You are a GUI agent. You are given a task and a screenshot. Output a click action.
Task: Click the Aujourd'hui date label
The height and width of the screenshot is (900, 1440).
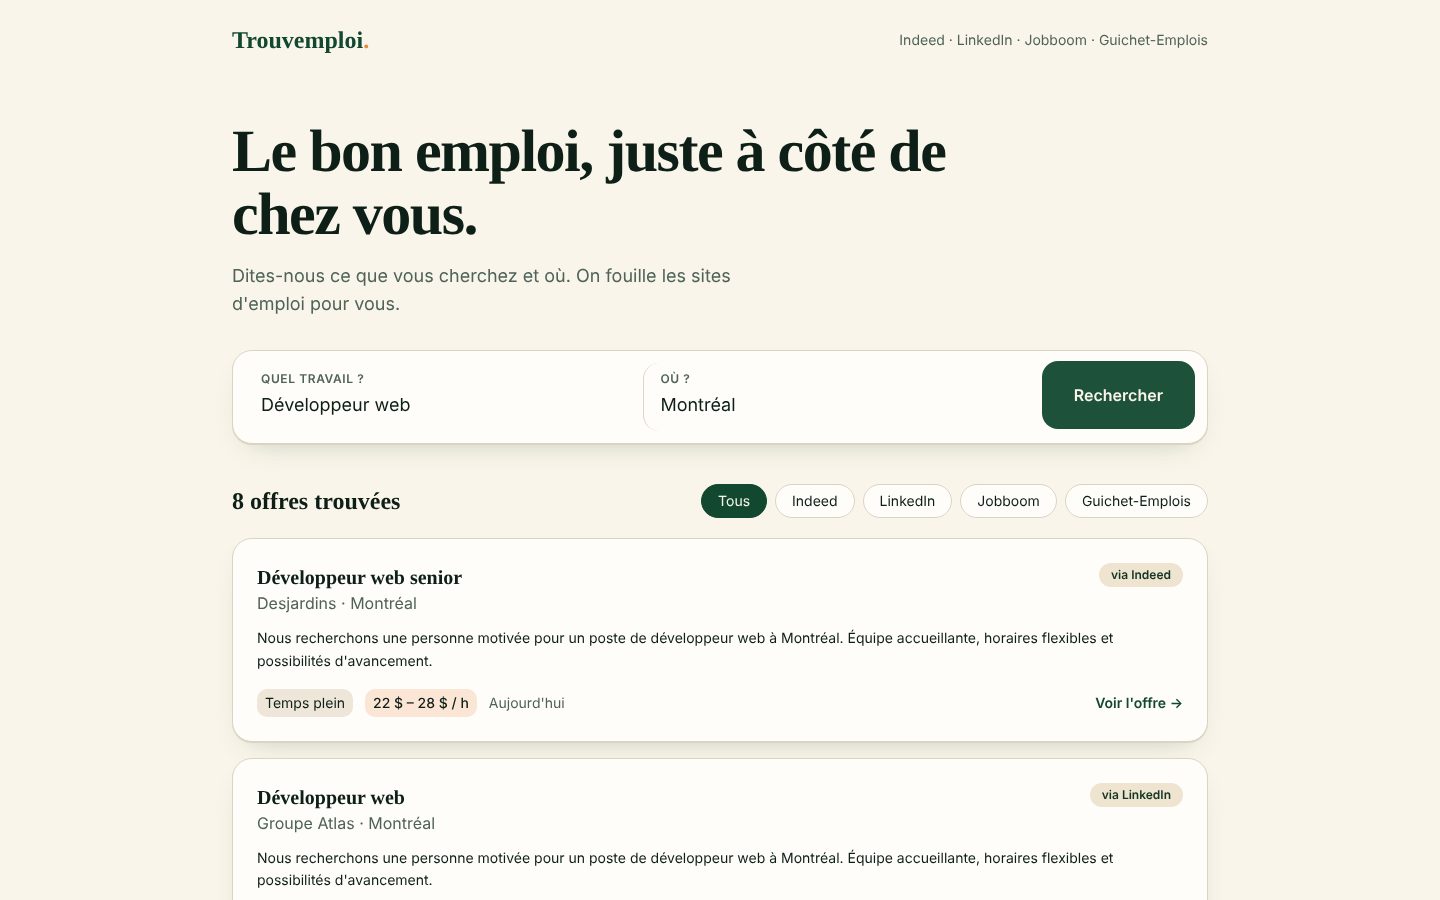click(527, 703)
